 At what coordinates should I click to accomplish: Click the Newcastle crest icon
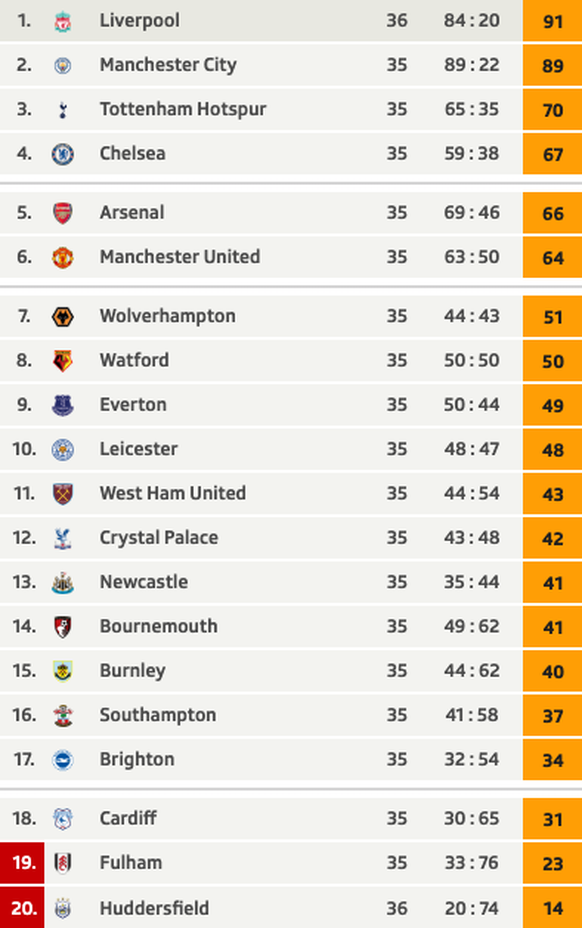click(x=63, y=583)
